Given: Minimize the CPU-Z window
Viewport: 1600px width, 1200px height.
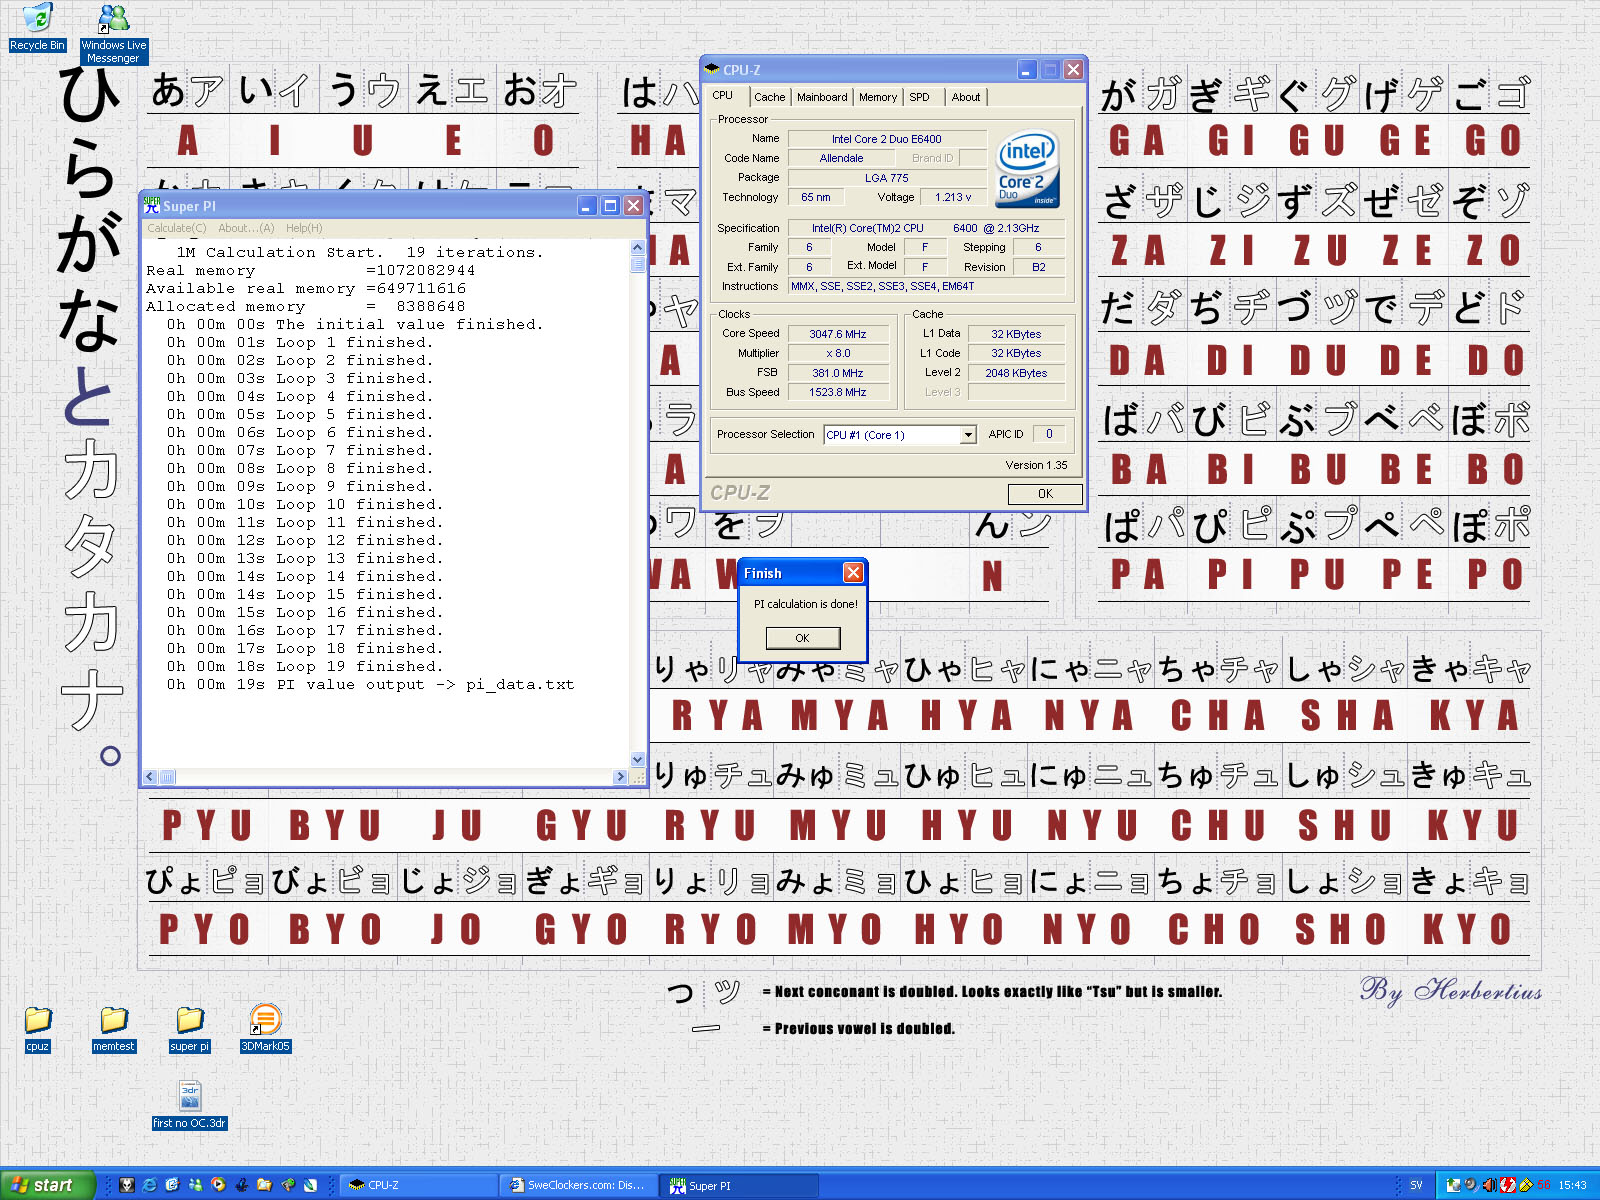Looking at the screenshot, I should tap(1027, 69).
